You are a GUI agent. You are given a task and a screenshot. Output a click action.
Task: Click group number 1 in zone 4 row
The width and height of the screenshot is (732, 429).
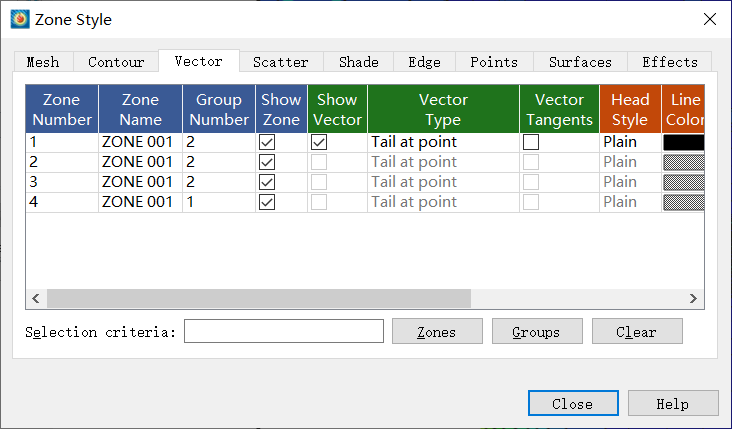point(219,203)
